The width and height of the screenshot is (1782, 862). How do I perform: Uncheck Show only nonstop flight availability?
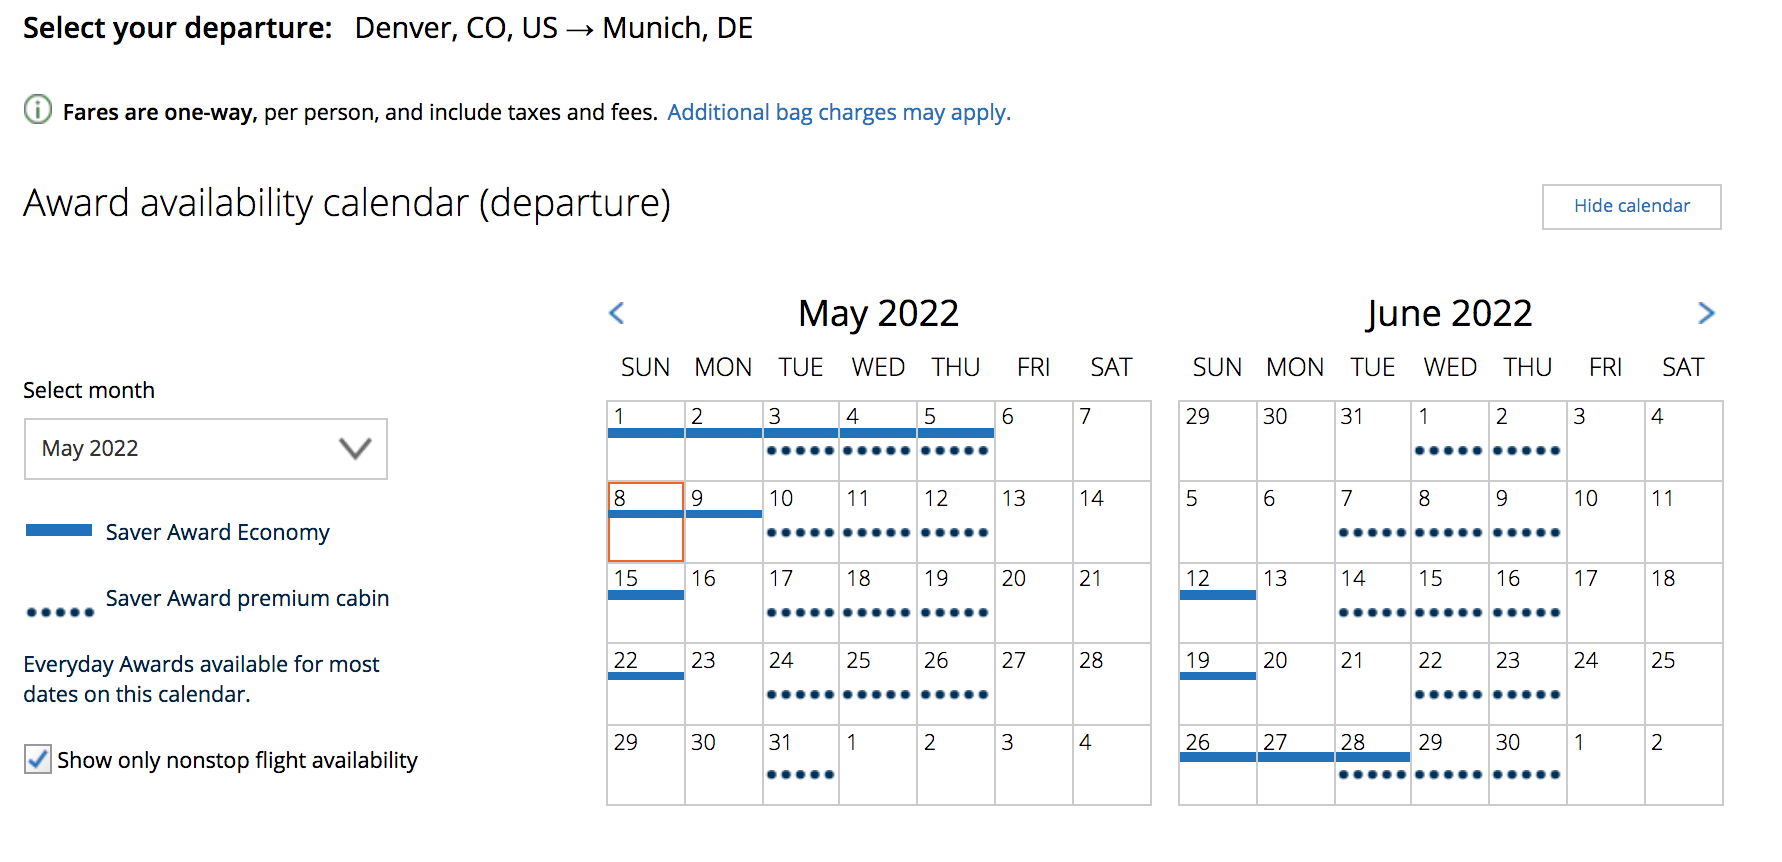click(x=38, y=759)
